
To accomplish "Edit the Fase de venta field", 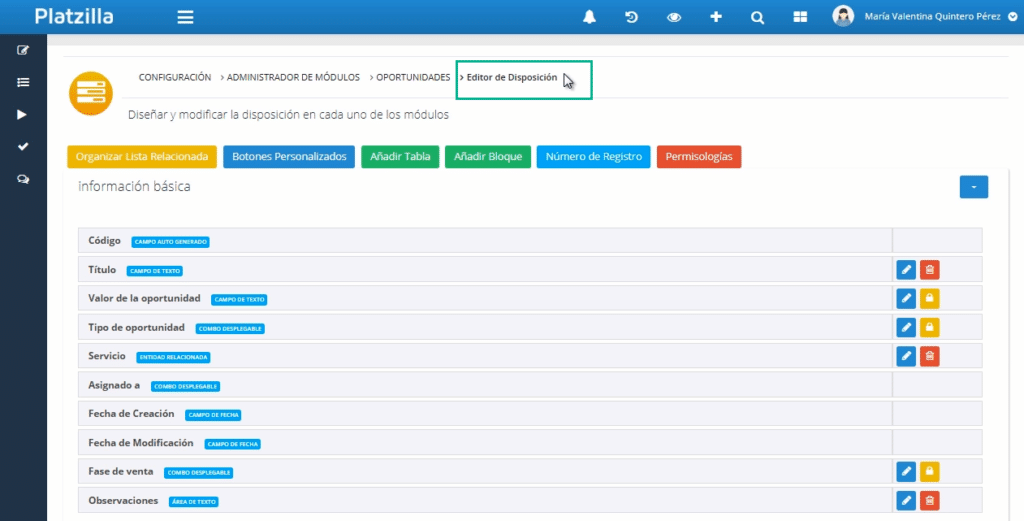I will pyautogui.click(x=906, y=471).
